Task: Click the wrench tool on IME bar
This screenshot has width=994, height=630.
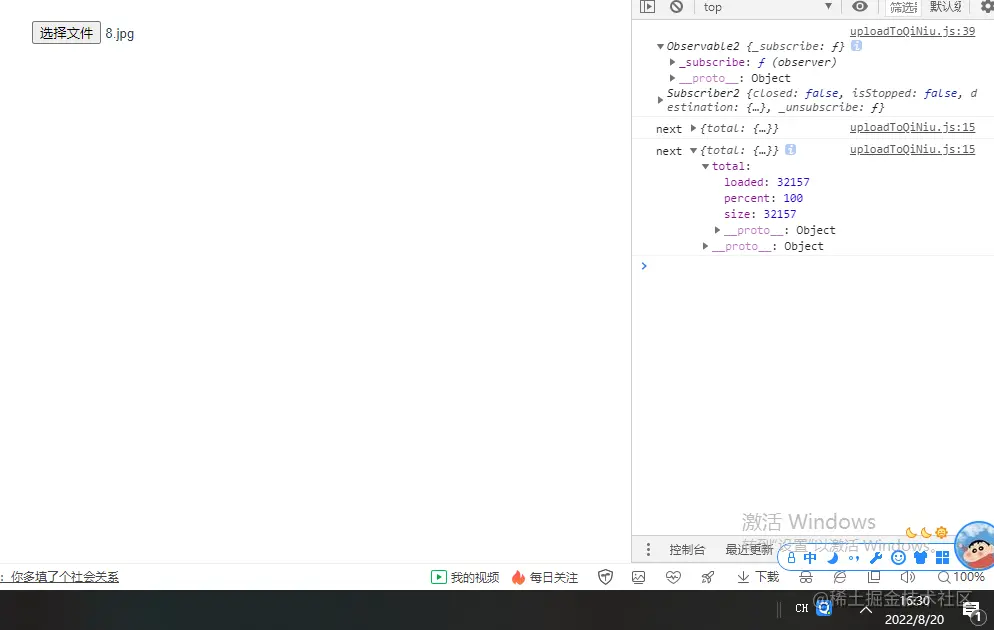Action: [876, 558]
